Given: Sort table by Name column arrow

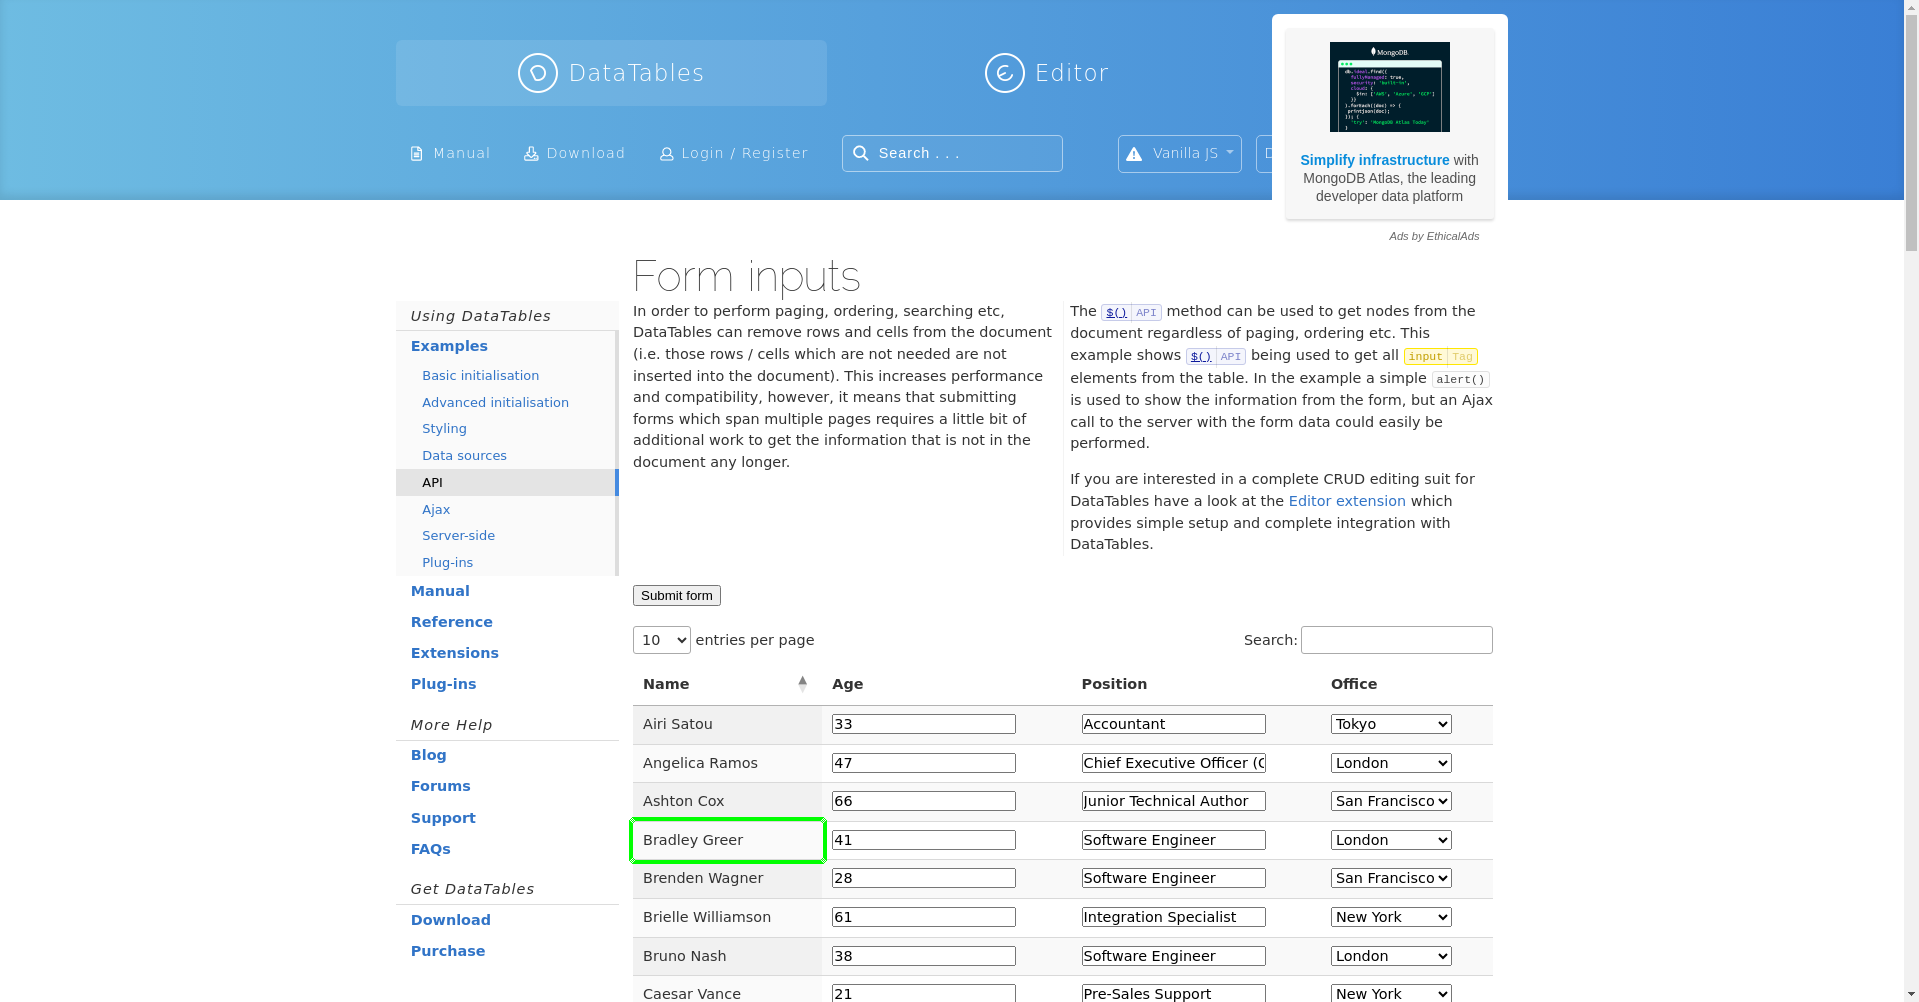Looking at the screenshot, I should click(x=802, y=684).
